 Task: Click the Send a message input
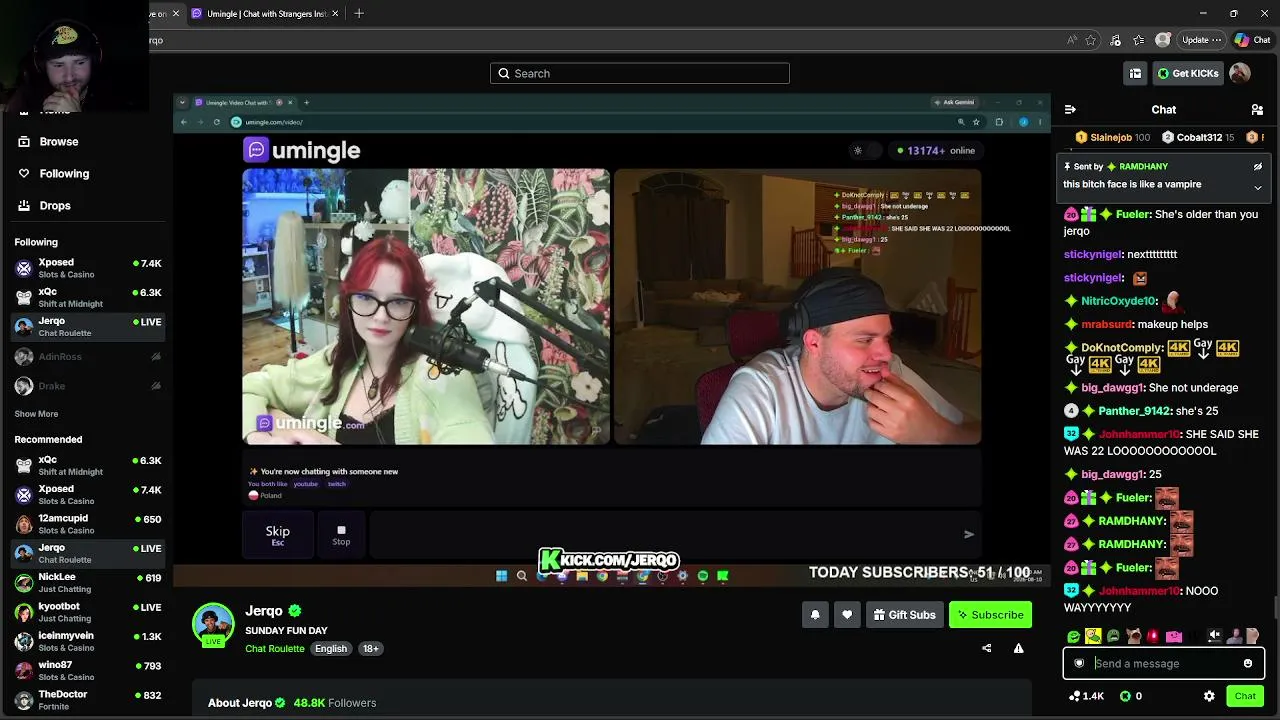click(1165, 663)
